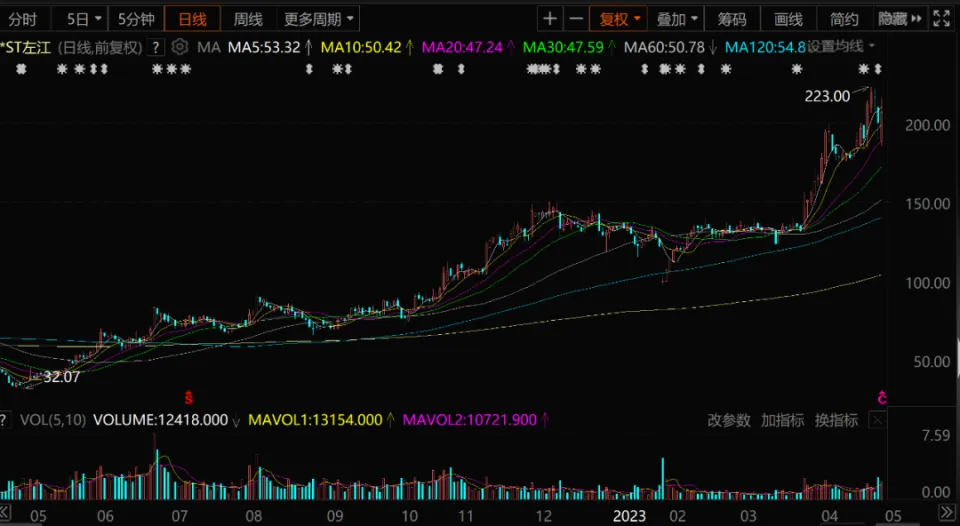The width and height of the screenshot is (960, 526).
Task: Click the 改参数 button
Action: (728, 420)
